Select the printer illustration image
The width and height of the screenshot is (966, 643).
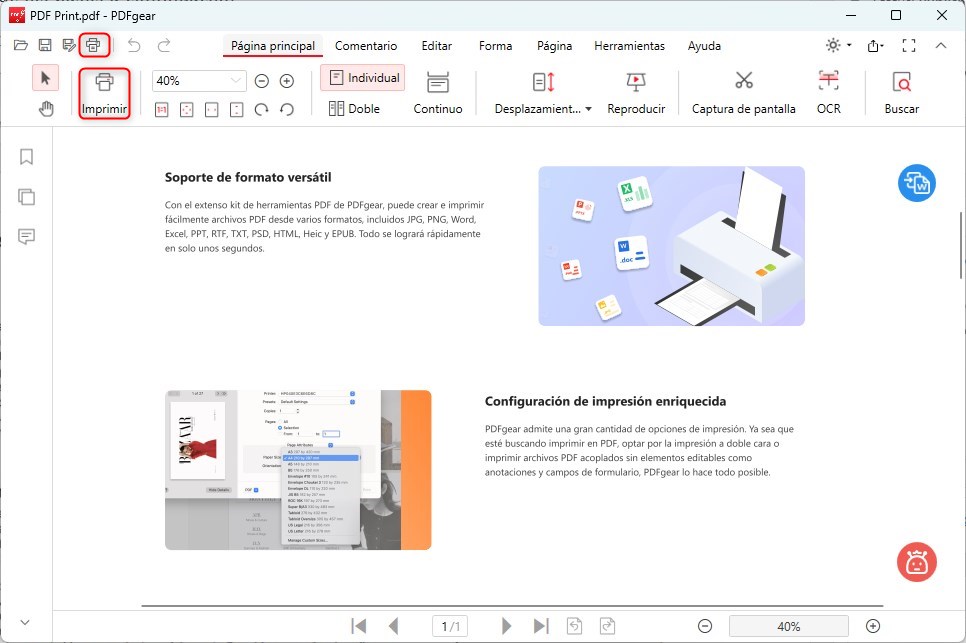[672, 246]
